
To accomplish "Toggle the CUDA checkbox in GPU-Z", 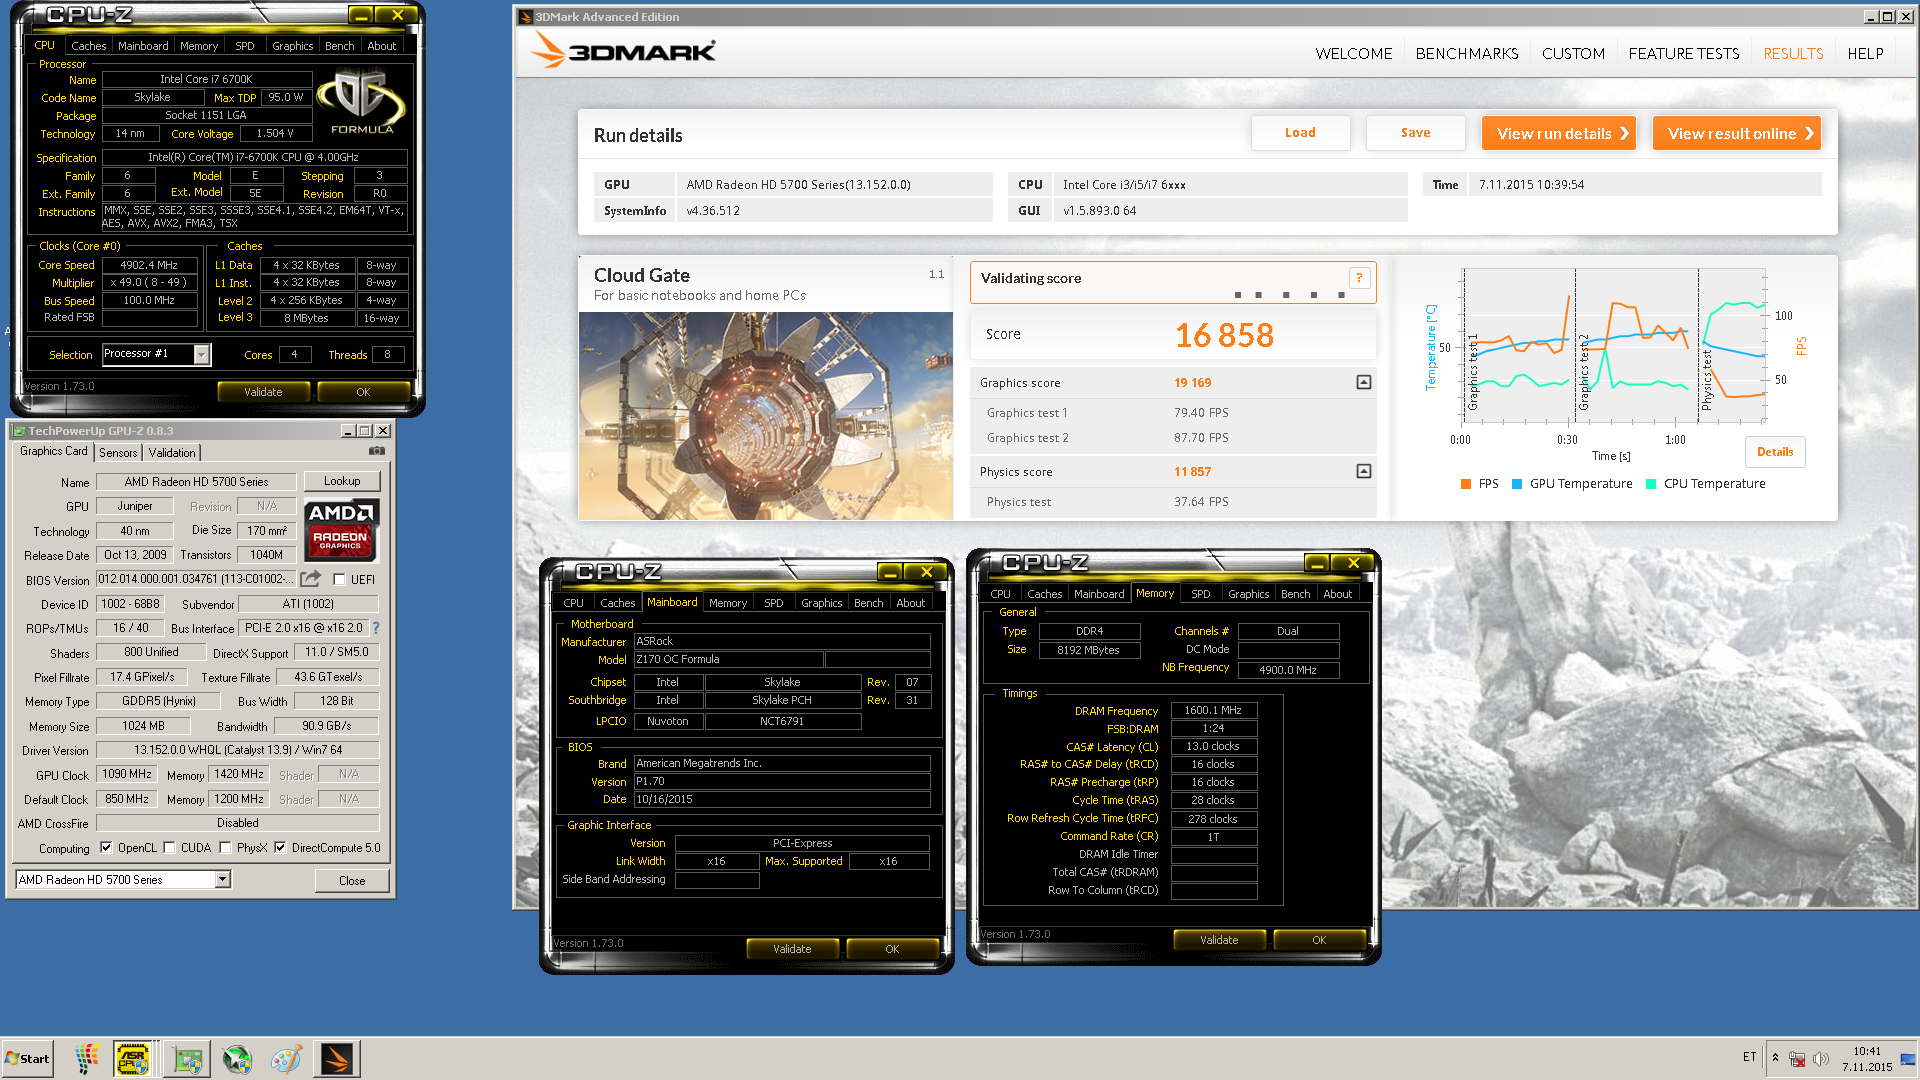I will pos(169,847).
